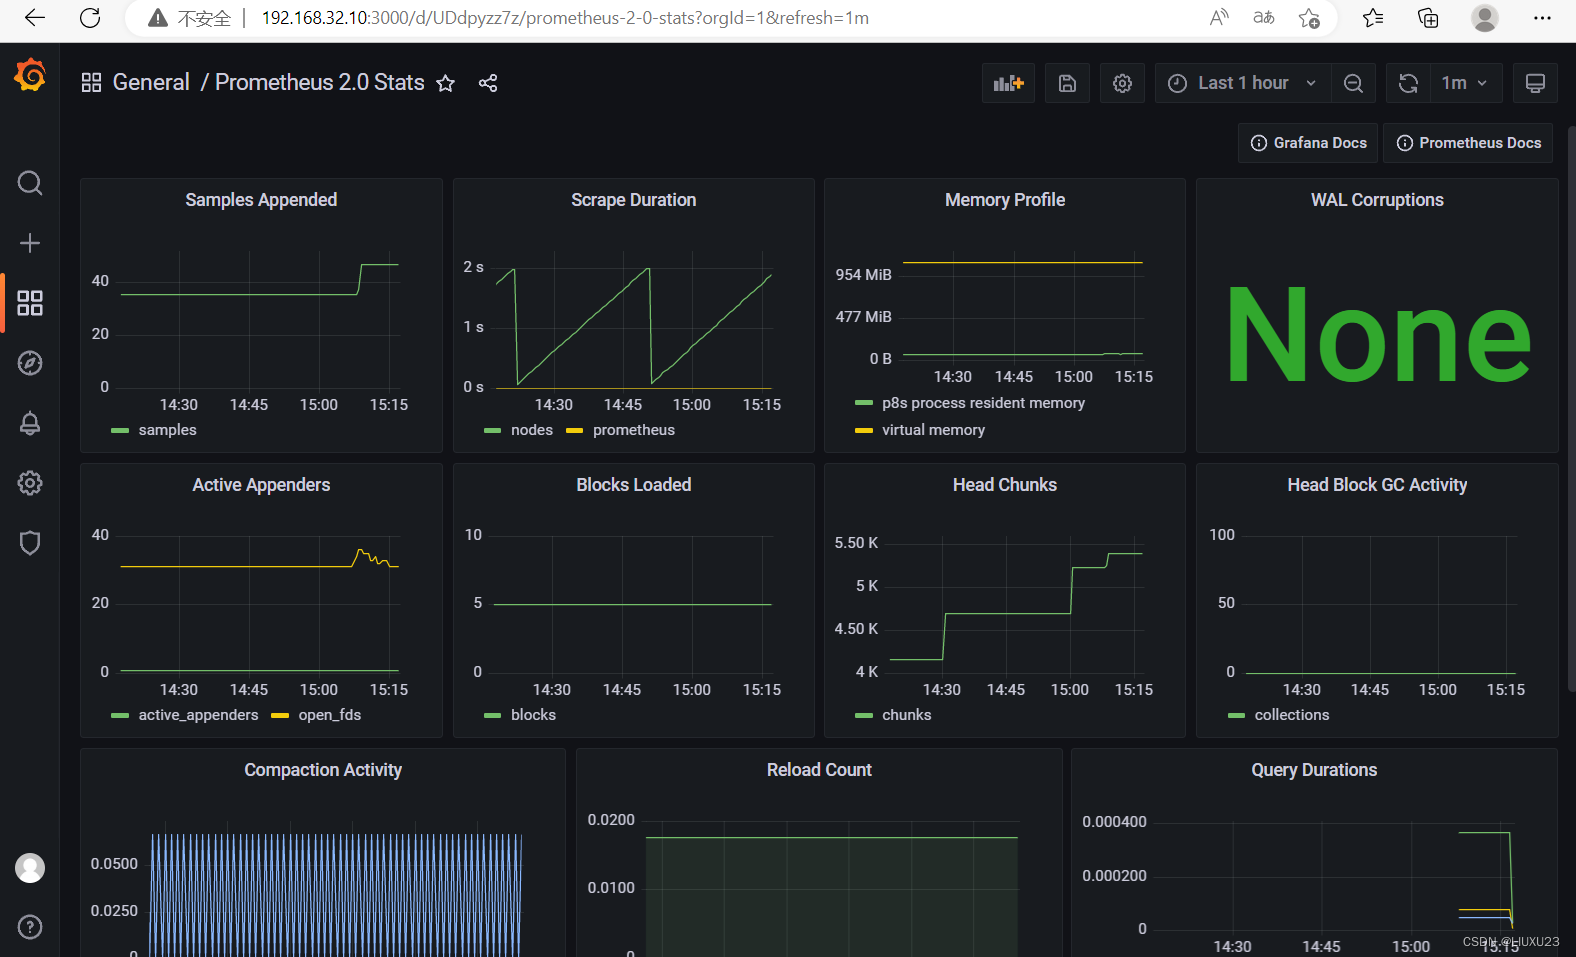1576x957 pixels.
Task: Open Head Block GC Activity title menu
Action: [1377, 485]
